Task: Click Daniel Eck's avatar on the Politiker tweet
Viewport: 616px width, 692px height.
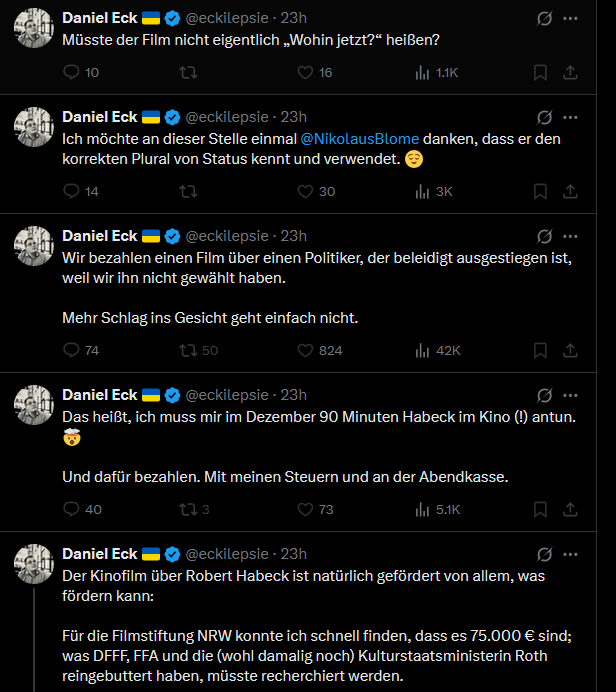Action: pyautogui.click(x=34, y=247)
